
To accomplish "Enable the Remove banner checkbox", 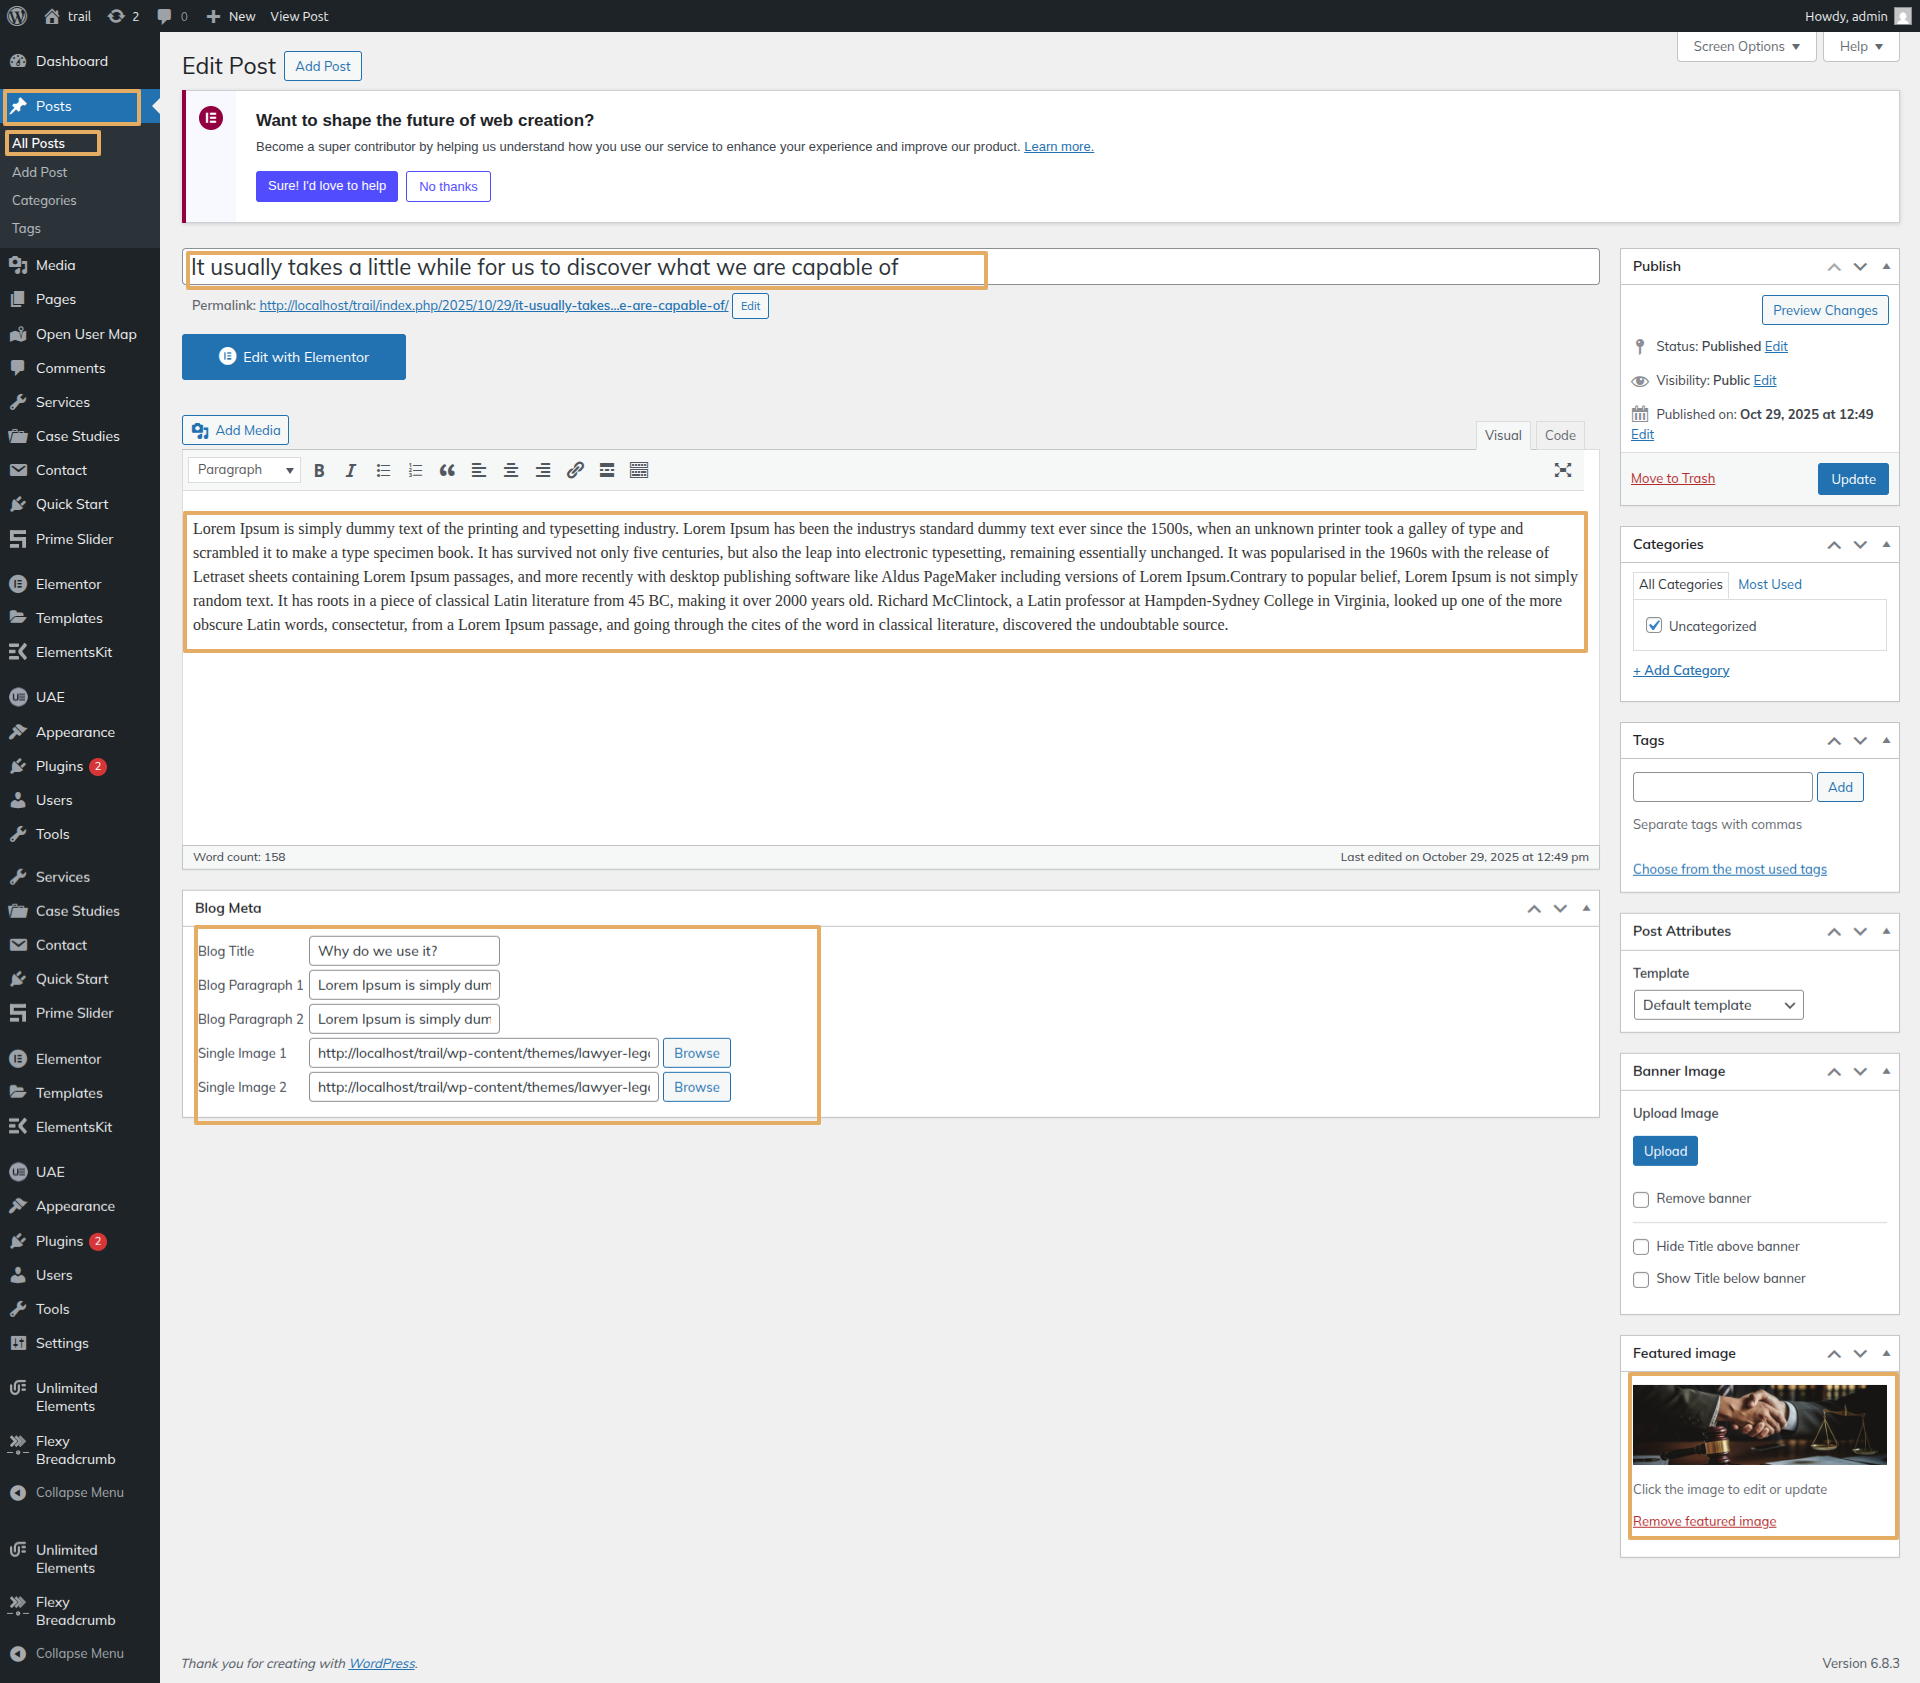I will pyautogui.click(x=1641, y=1199).
